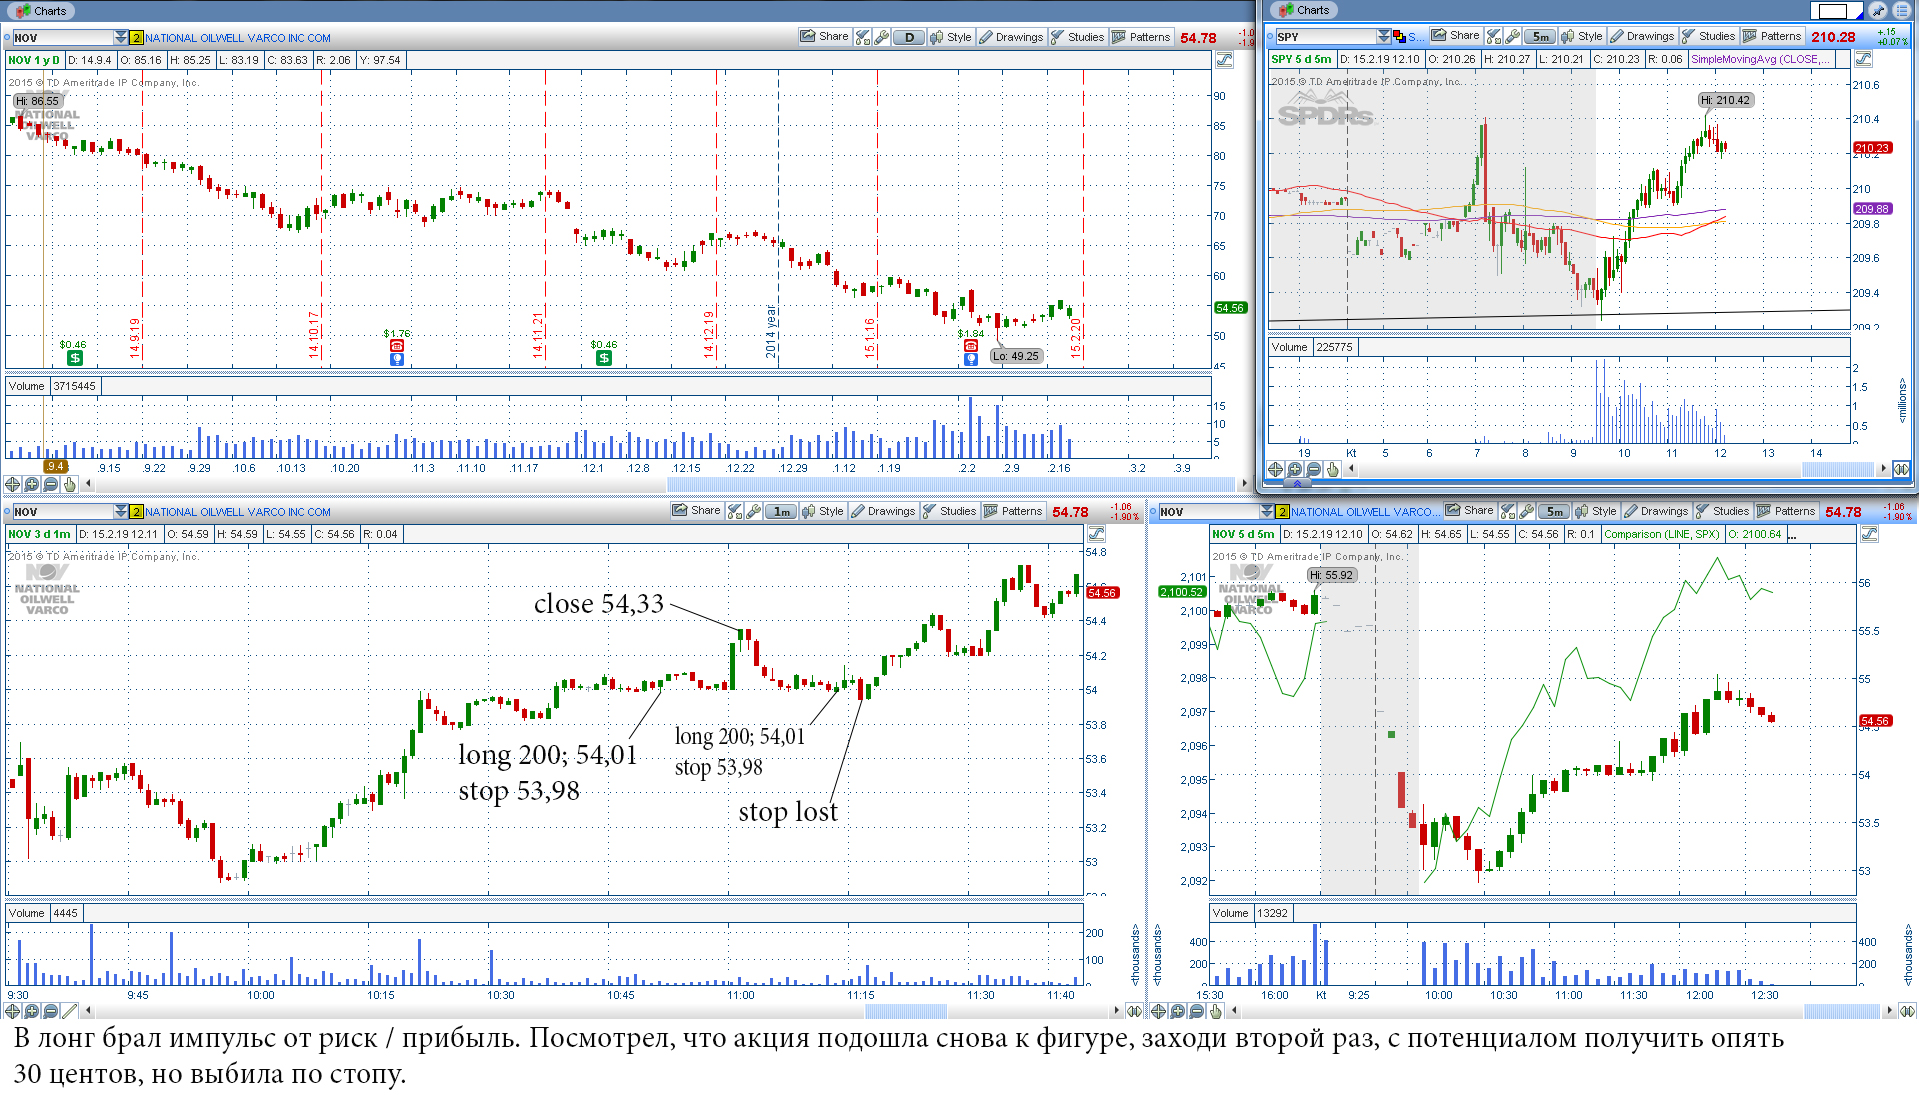The image size is (1919, 1111).
Task: Open list menu icon in SPY window header
Action: [x=1901, y=11]
